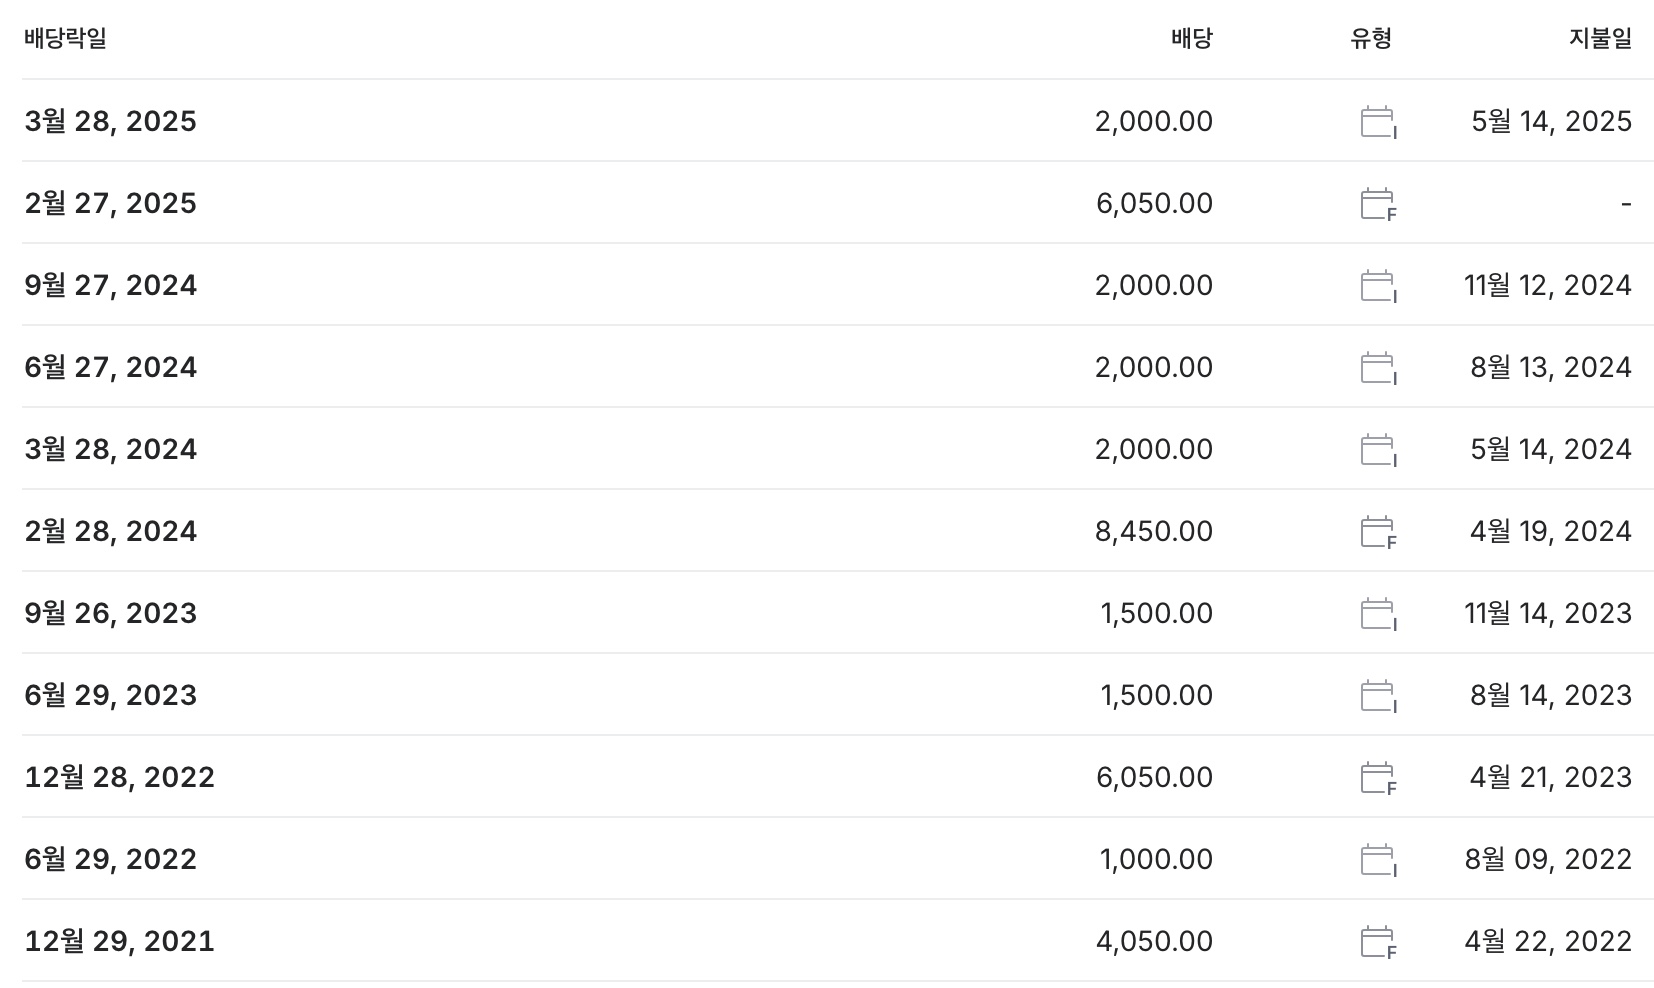The width and height of the screenshot is (1654, 988).
Task: Click the type icon for 3월 28, 2025 row
Action: (x=1378, y=122)
